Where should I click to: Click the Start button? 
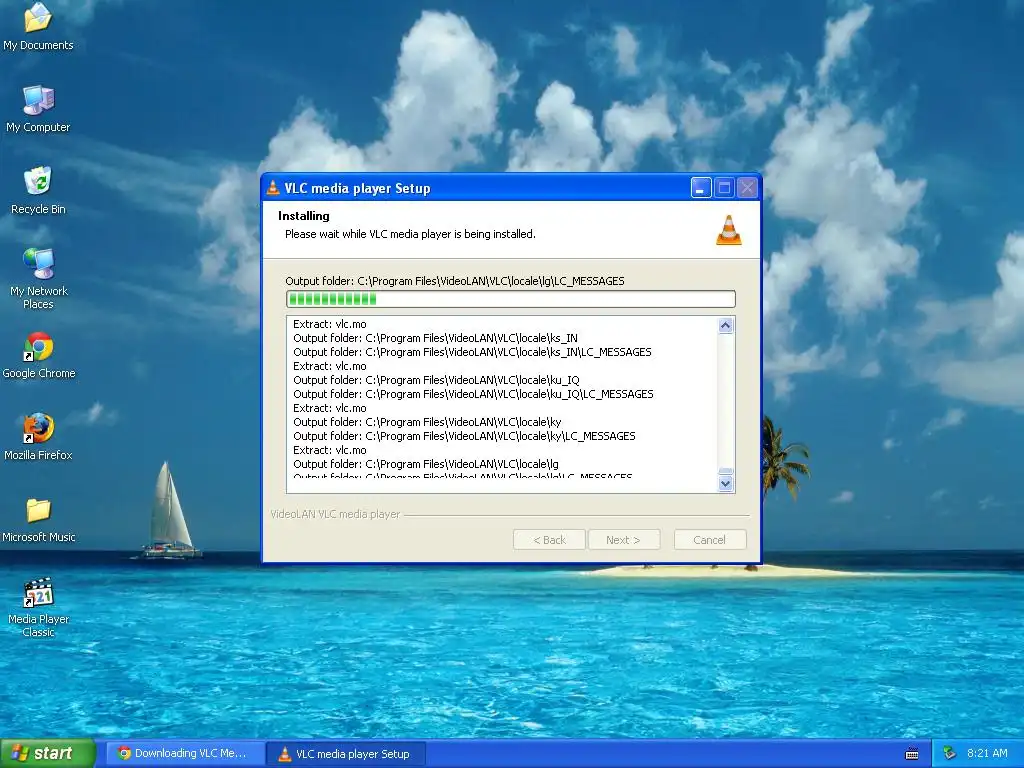(48, 754)
